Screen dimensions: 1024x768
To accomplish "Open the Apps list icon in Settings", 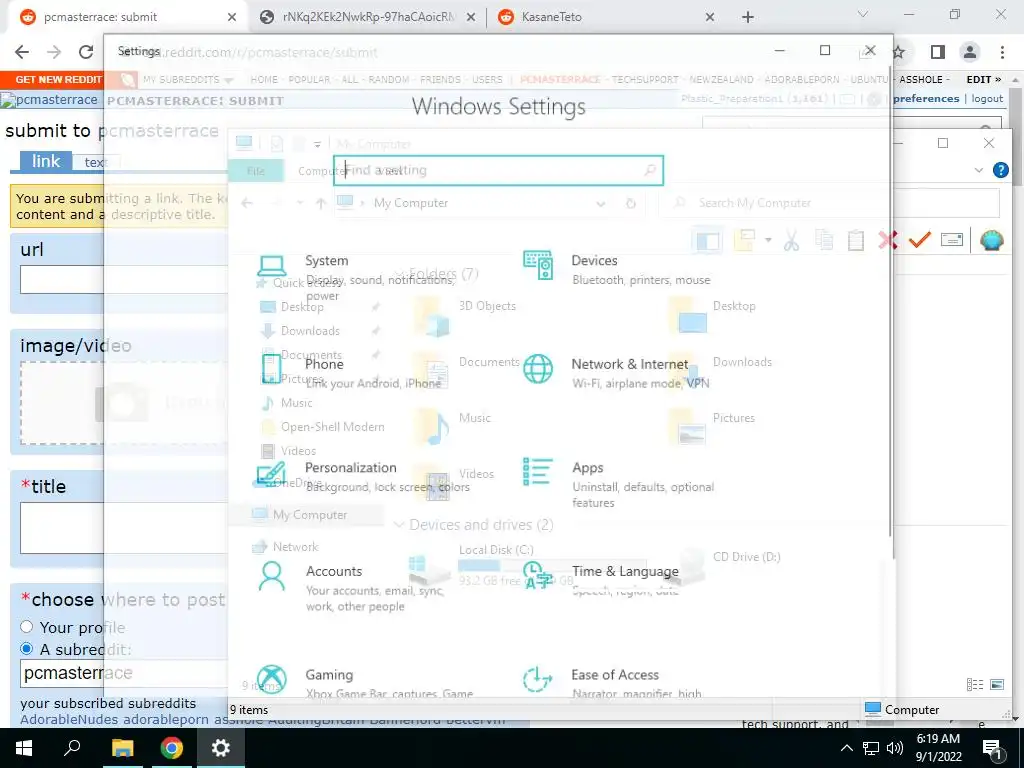I will (x=538, y=472).
